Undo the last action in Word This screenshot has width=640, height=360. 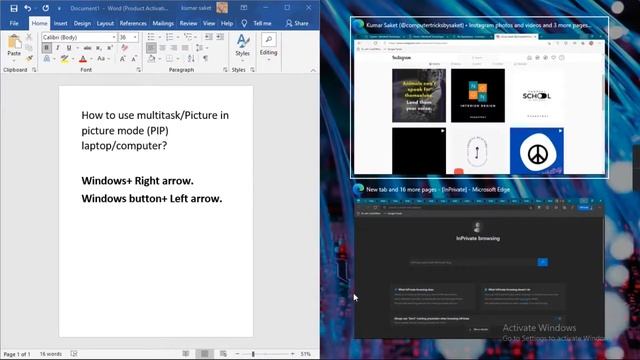(27, 8)
